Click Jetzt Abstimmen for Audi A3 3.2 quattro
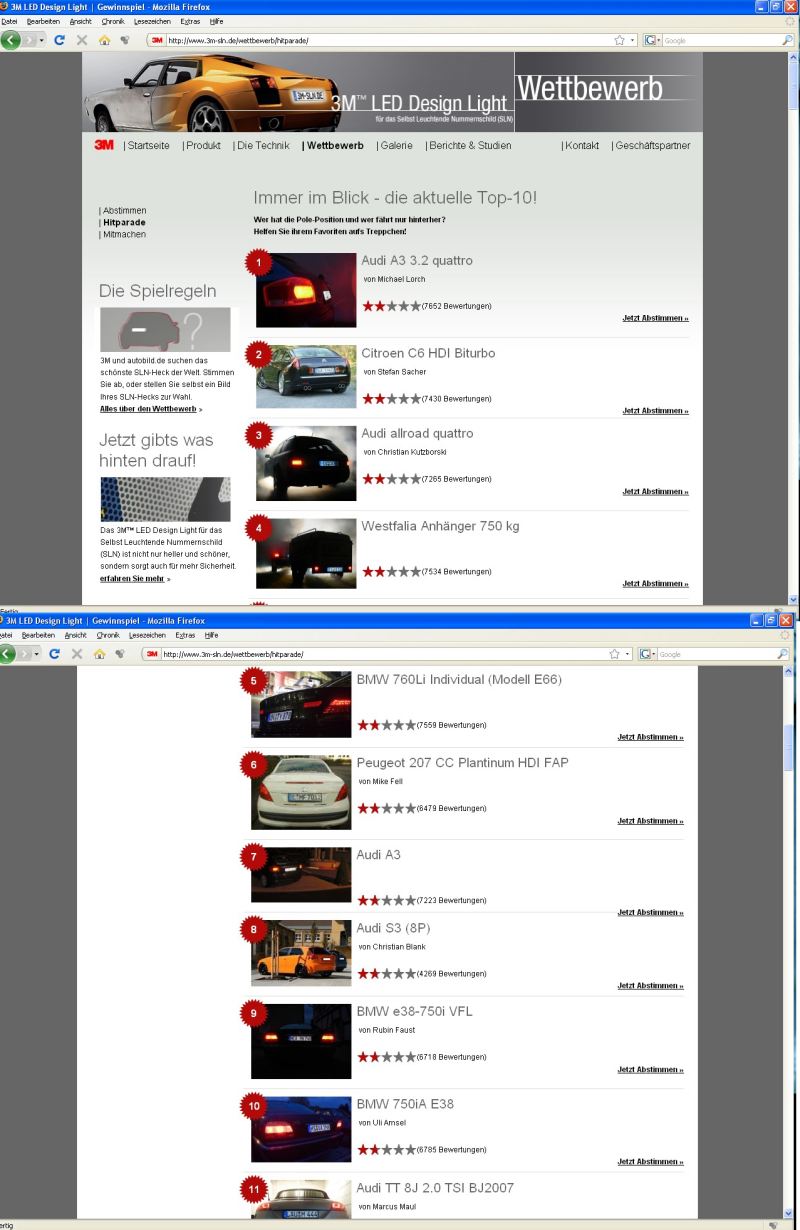 (655, 318)
